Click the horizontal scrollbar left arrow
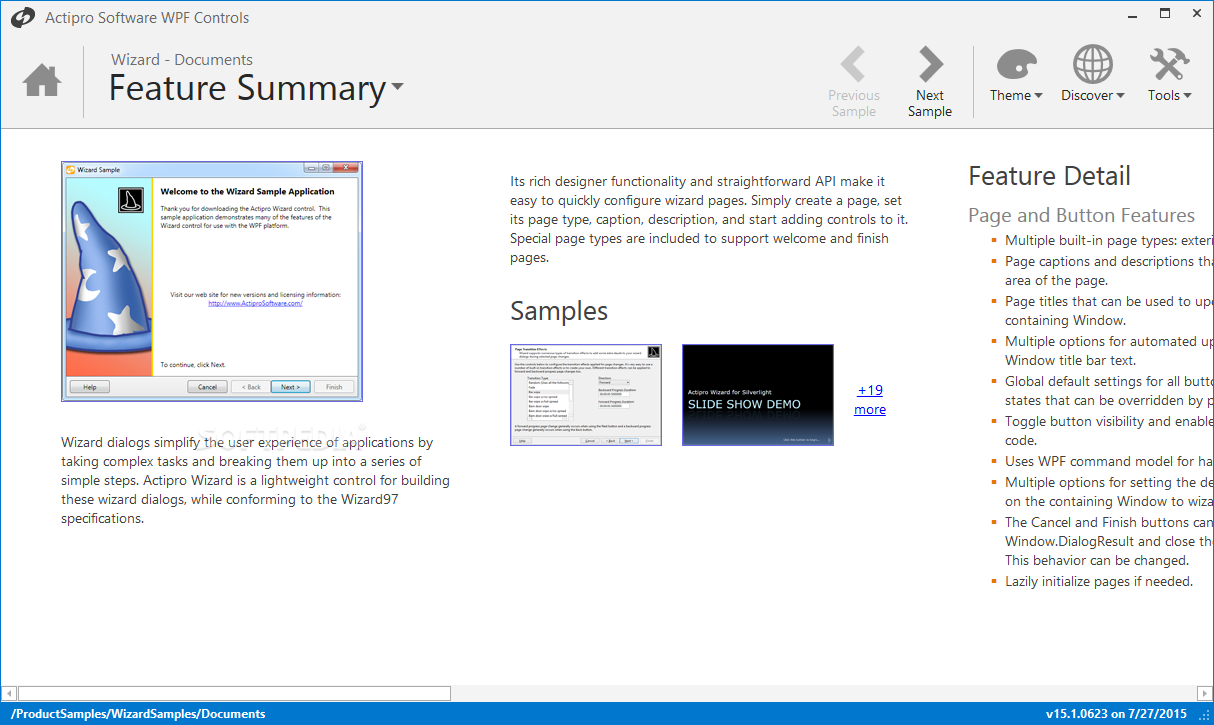 [9, 693]
